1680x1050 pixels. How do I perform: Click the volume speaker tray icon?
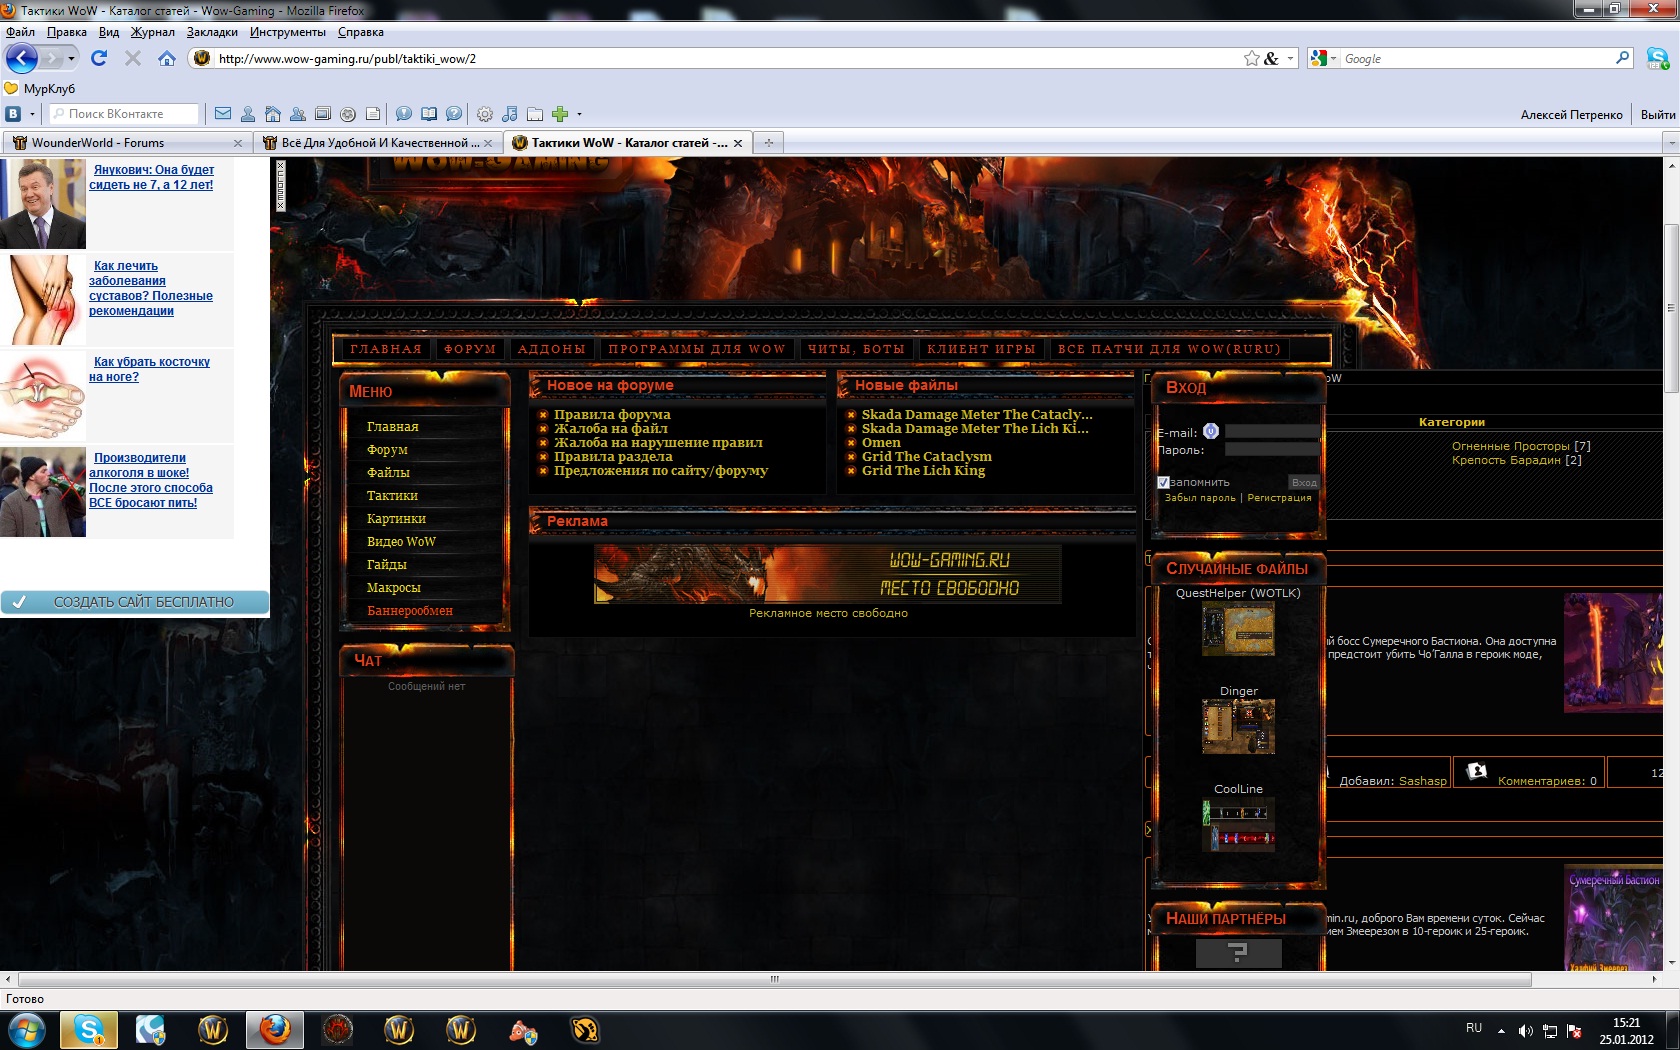pos(1525,1031)
